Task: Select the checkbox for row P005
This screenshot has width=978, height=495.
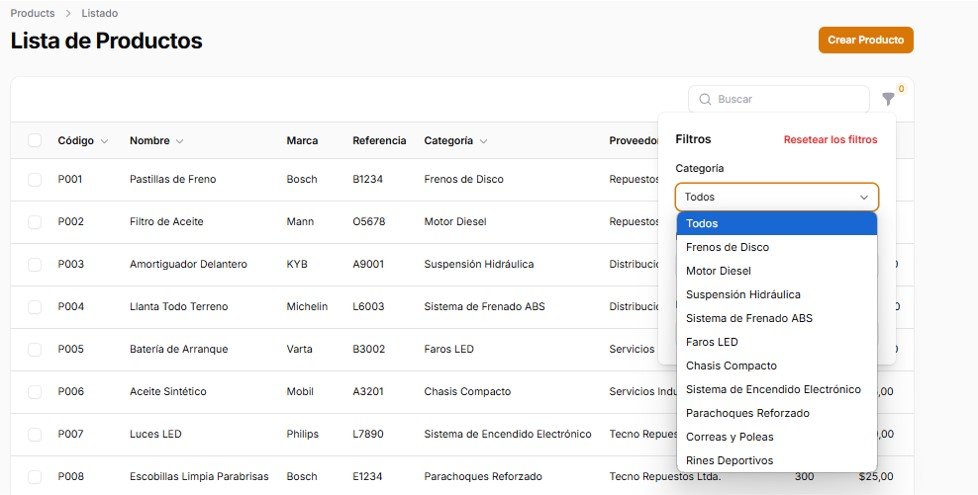Action: [35, 349]
